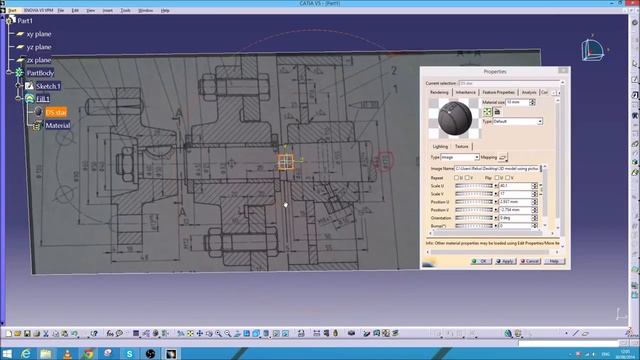The height and width of the screenshot is (360, 640).
Task: Select the Rotate view tool
Action: 209,333
